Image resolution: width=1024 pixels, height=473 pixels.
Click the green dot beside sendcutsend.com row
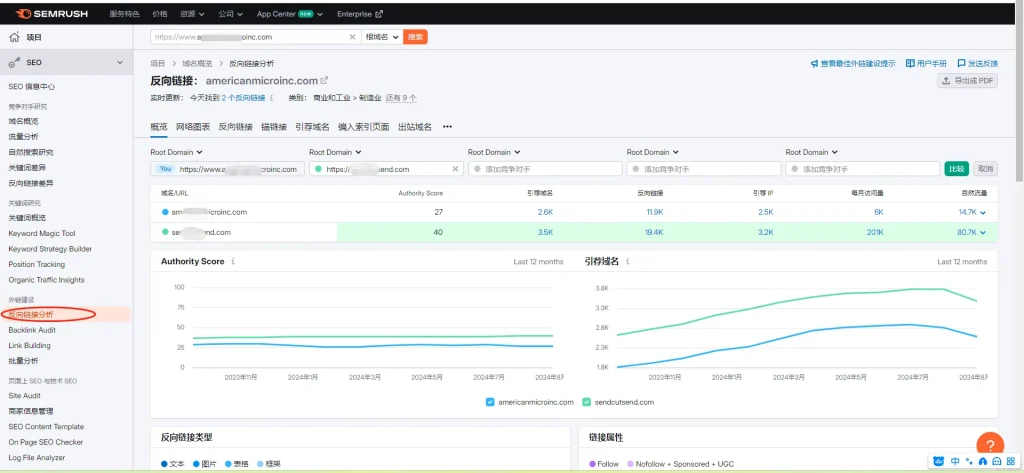[165, 233]
